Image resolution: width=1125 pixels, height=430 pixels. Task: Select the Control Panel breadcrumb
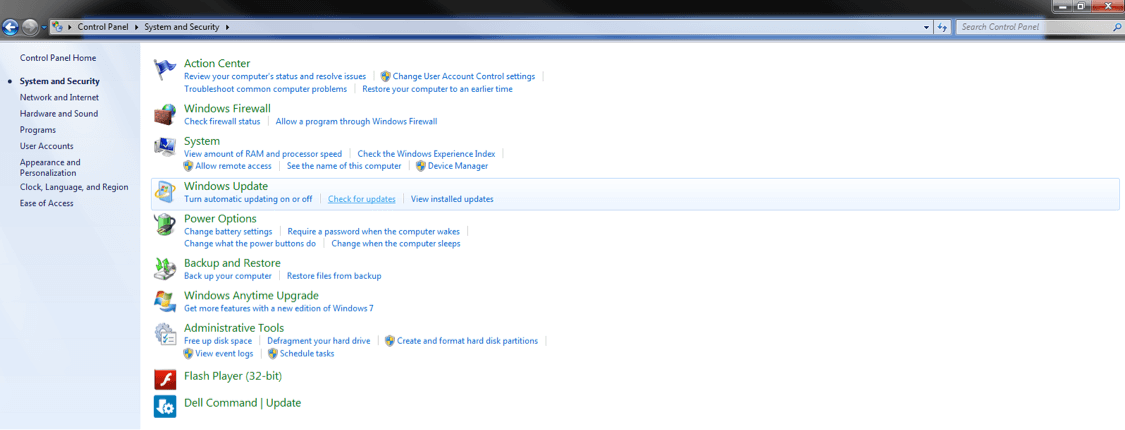pyautogui.click(x=103, y=27)
